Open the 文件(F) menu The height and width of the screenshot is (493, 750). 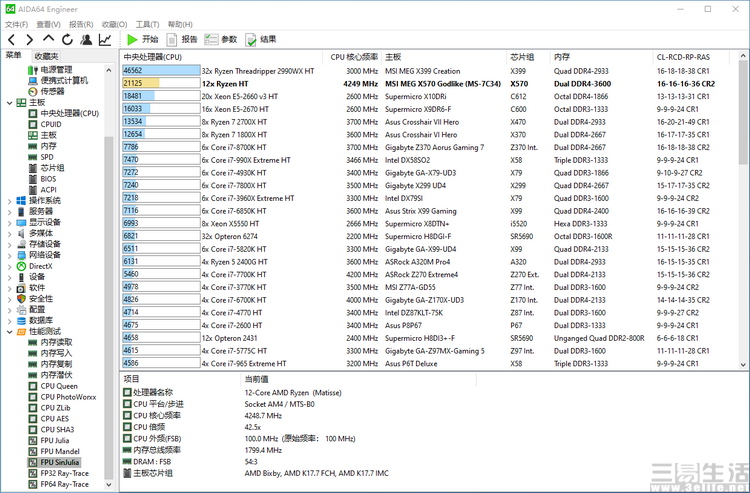point(16,24)
